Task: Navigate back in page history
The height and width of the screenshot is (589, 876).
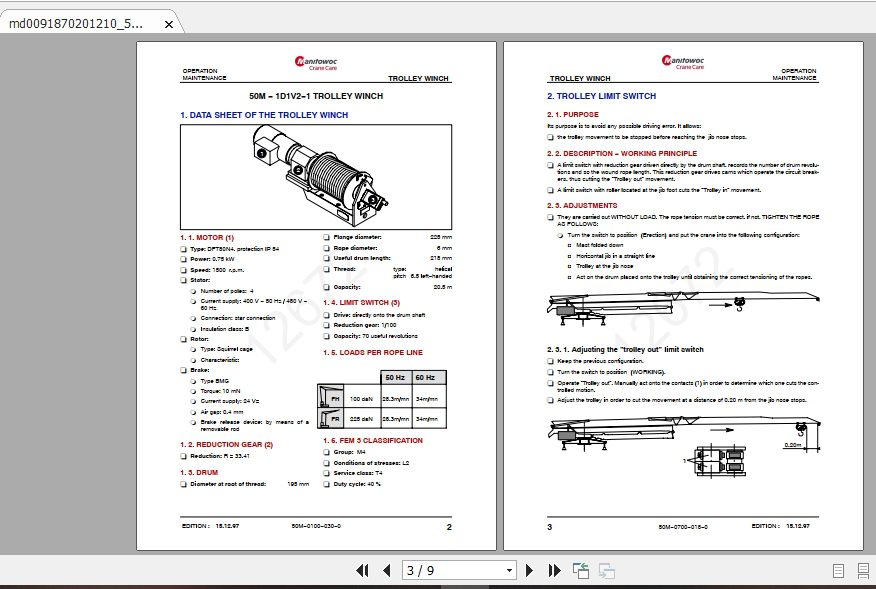Action: (580, 570)
